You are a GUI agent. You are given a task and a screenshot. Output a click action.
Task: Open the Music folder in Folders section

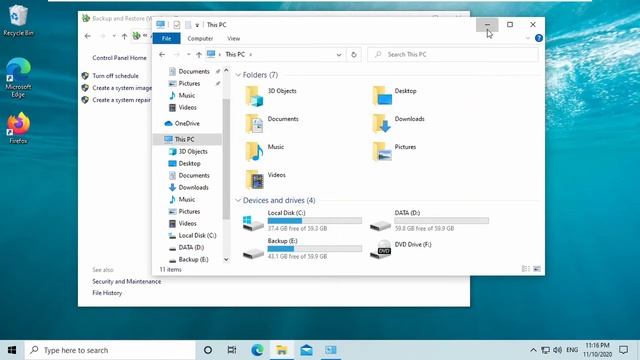click(254, 152)
